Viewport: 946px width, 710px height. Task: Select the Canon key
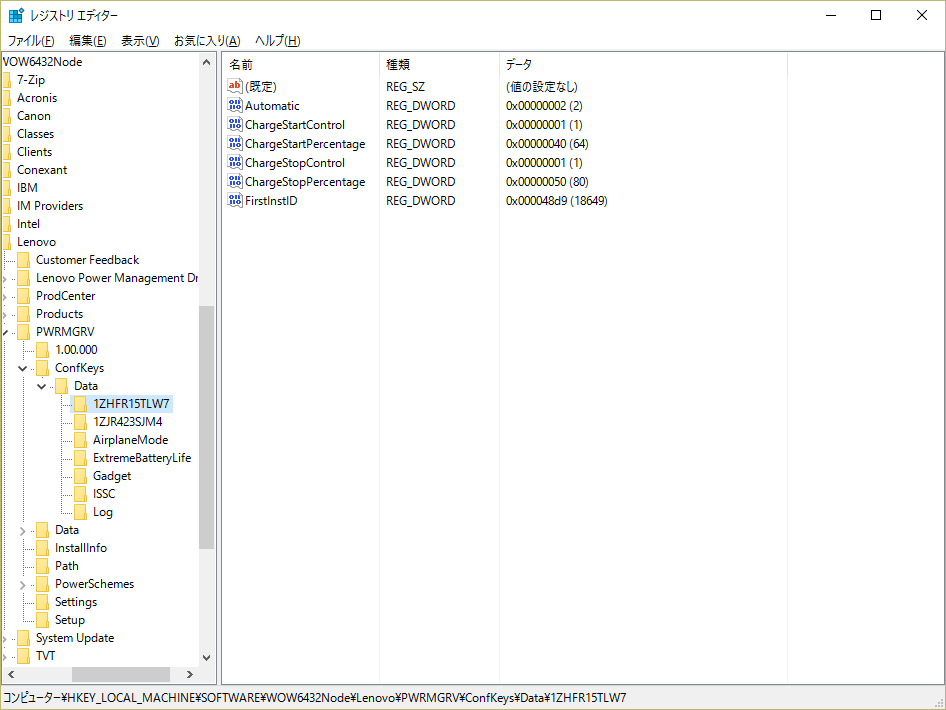pyautogui.click(x=34, y=116)
